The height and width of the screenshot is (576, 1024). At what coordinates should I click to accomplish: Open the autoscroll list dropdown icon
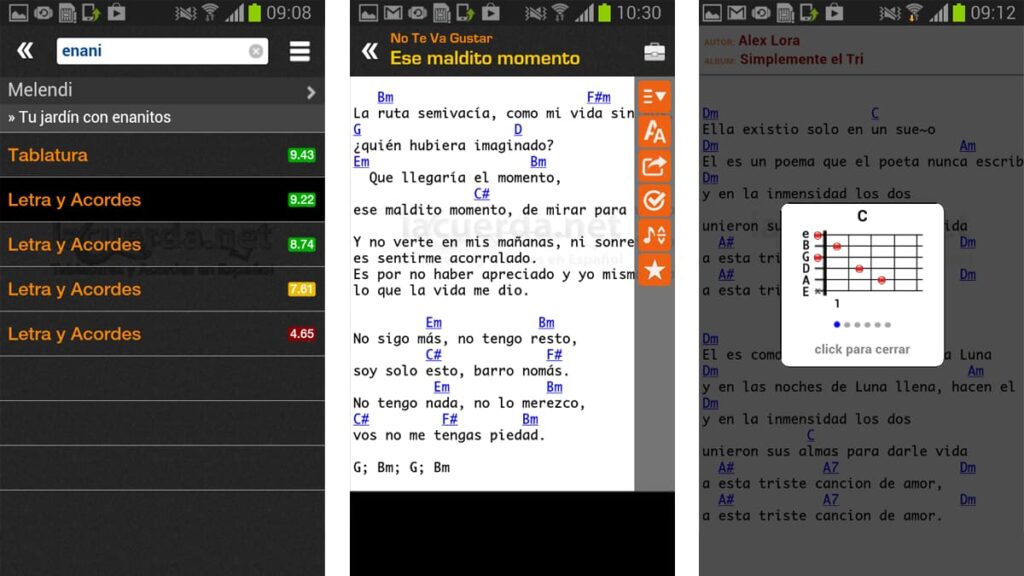(654, 97)
